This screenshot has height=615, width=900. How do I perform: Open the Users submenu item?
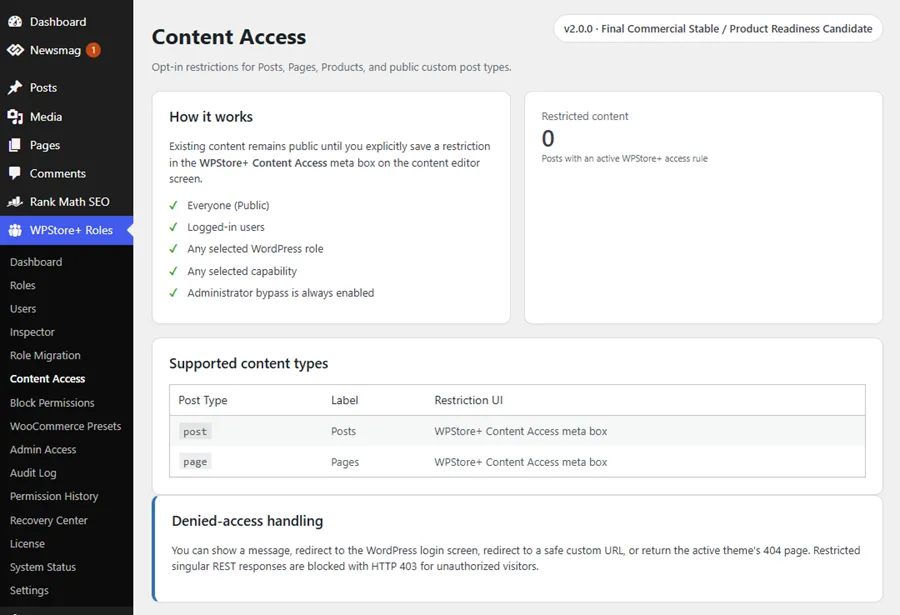point(23,309)
